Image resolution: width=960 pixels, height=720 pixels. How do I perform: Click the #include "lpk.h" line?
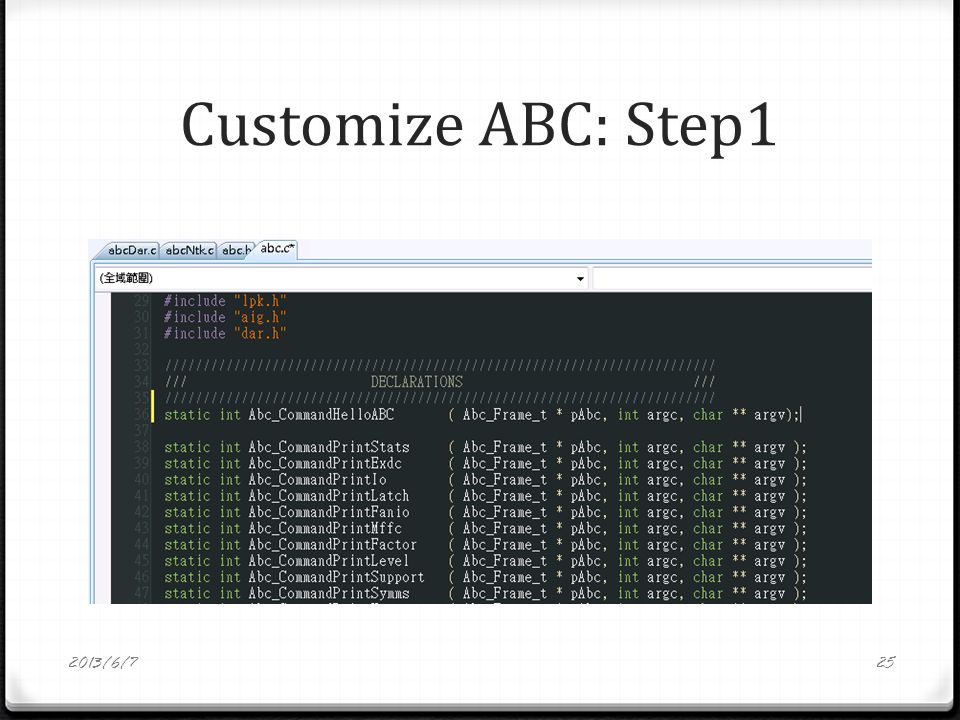225,301
